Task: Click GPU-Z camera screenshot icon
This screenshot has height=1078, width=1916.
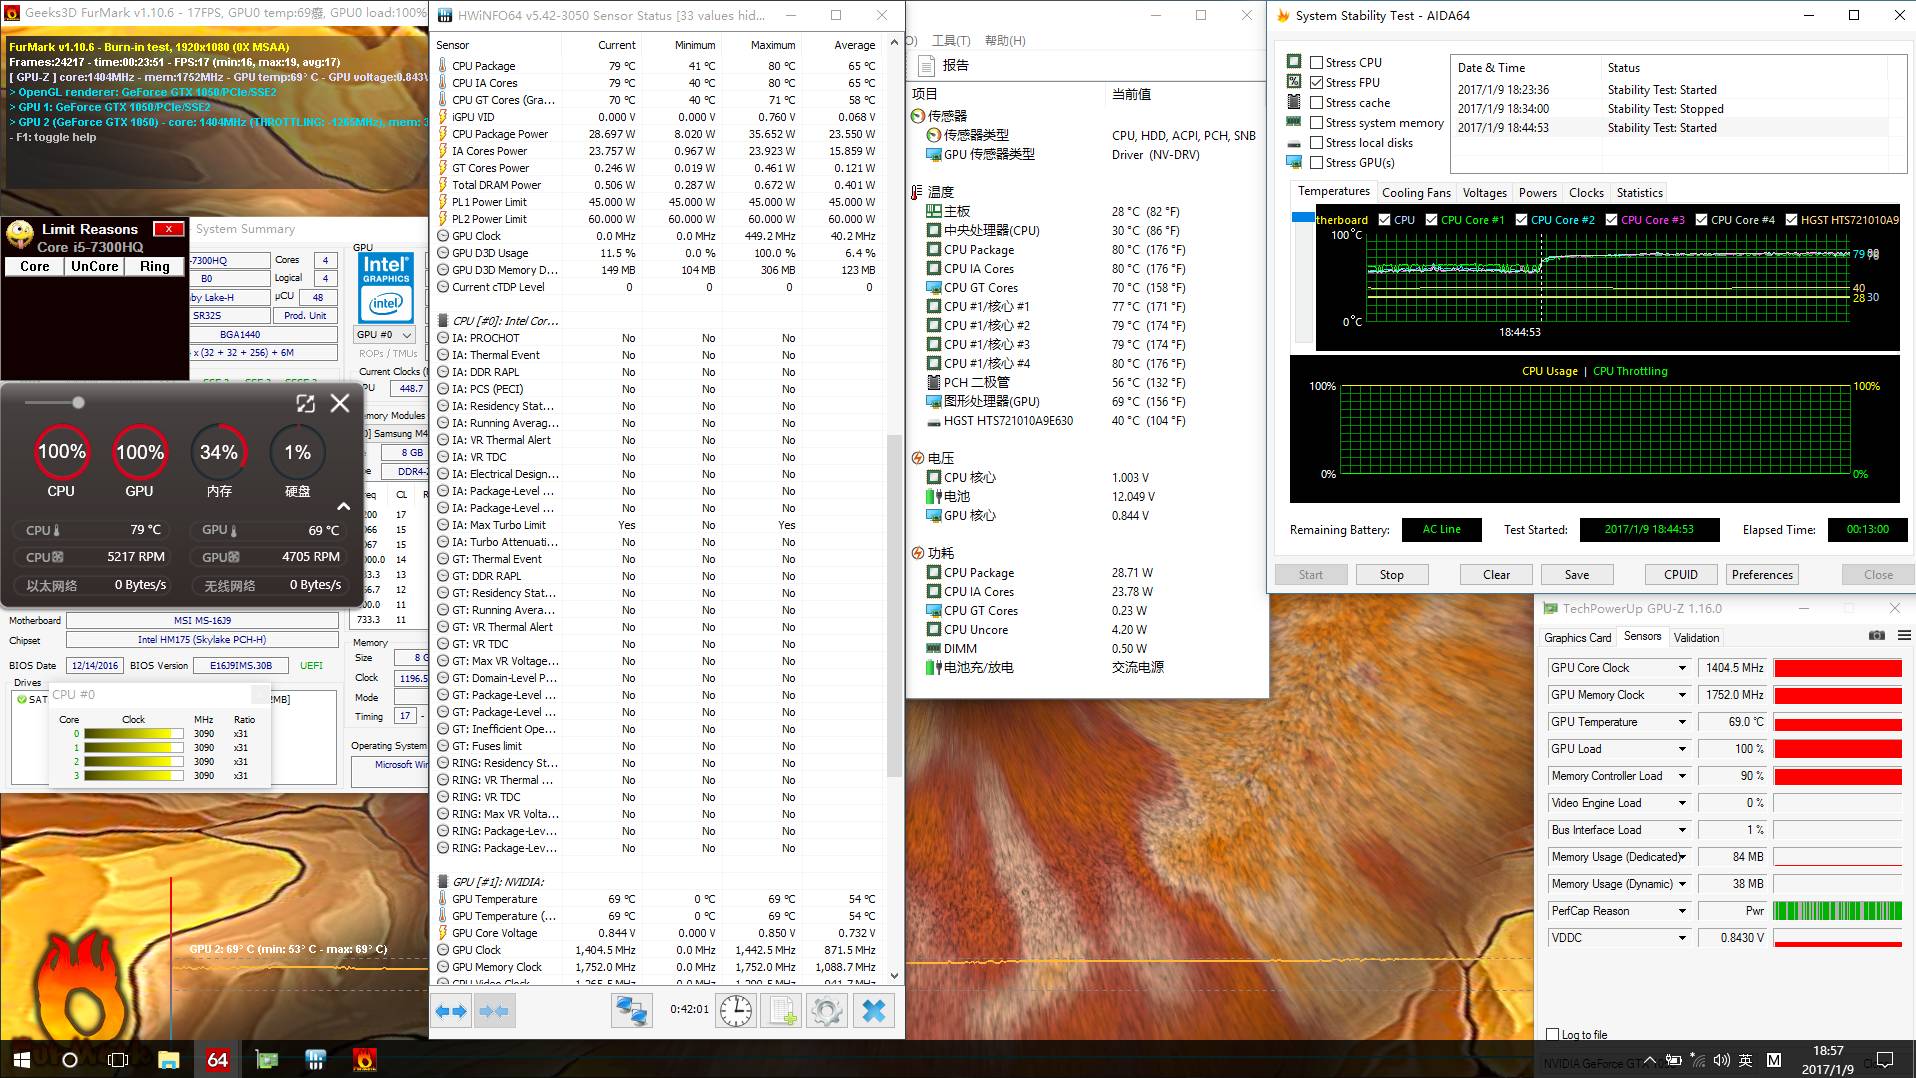Action: [x=1876, y=636]
